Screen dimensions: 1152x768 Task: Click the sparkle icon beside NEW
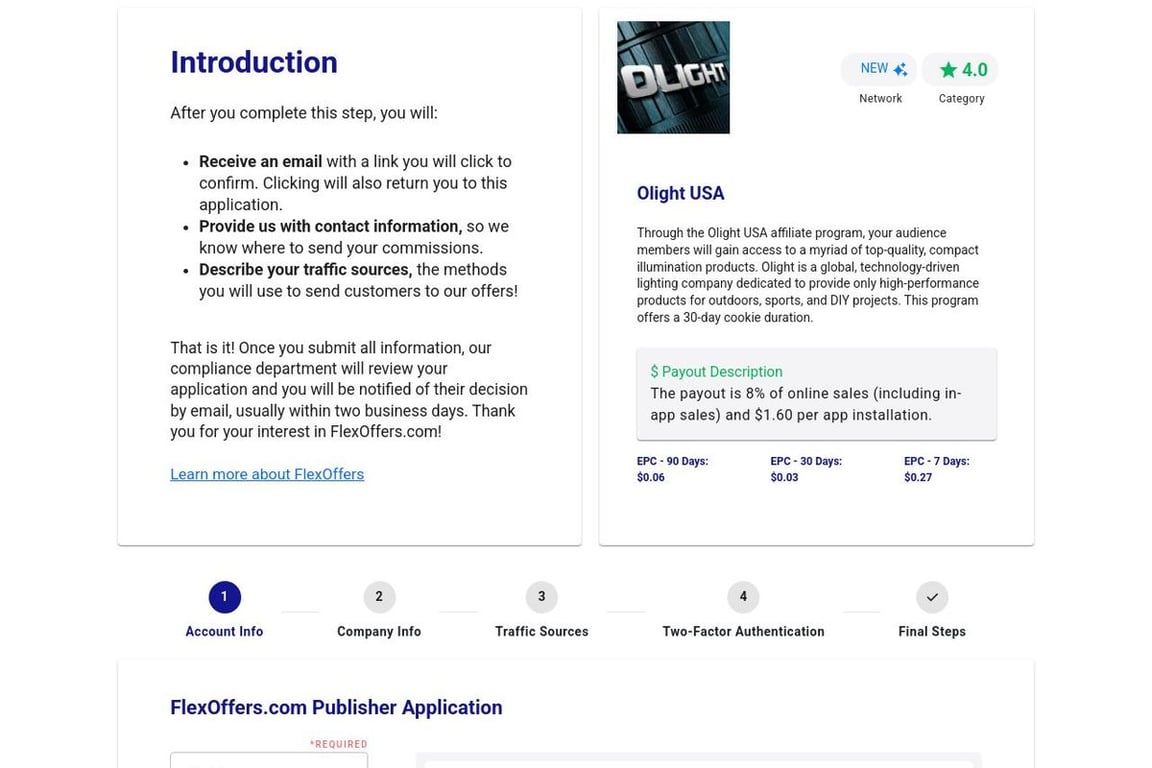click(900, 70)
